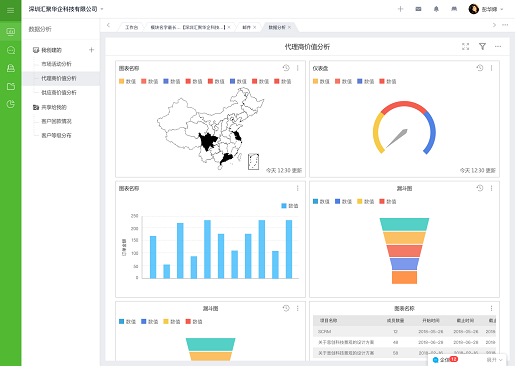The height and width of the screenshot is (366, 515).
Task: Open the mail envelope icon in top bar
Action: 418,9
